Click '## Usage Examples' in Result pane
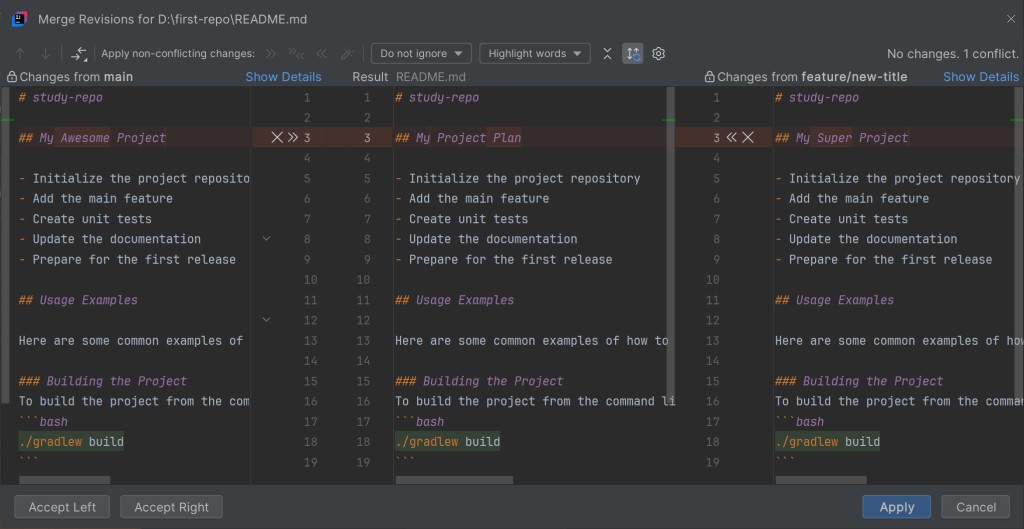This screenshot has height=529, width=1024. click(455, 300)
